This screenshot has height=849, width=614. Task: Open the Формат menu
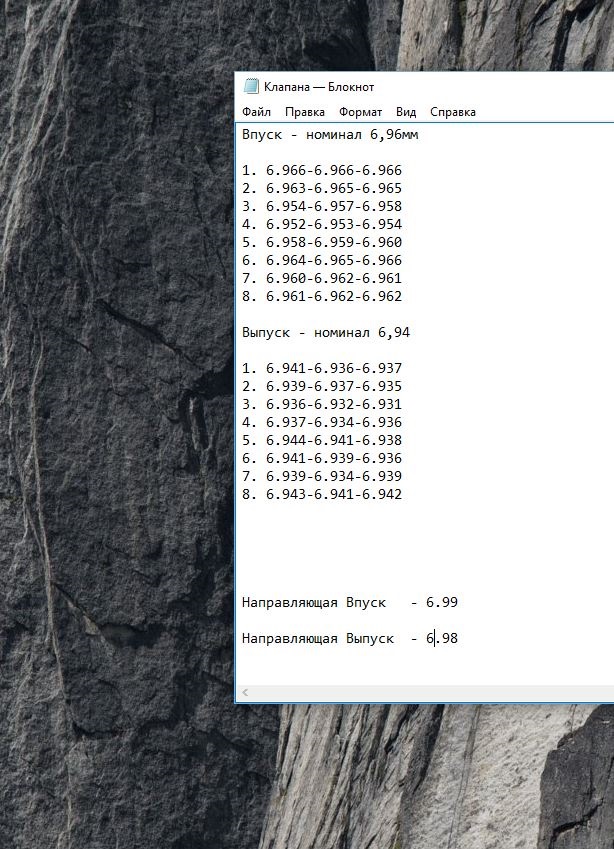pyautogui.click(x=361, y=112)
